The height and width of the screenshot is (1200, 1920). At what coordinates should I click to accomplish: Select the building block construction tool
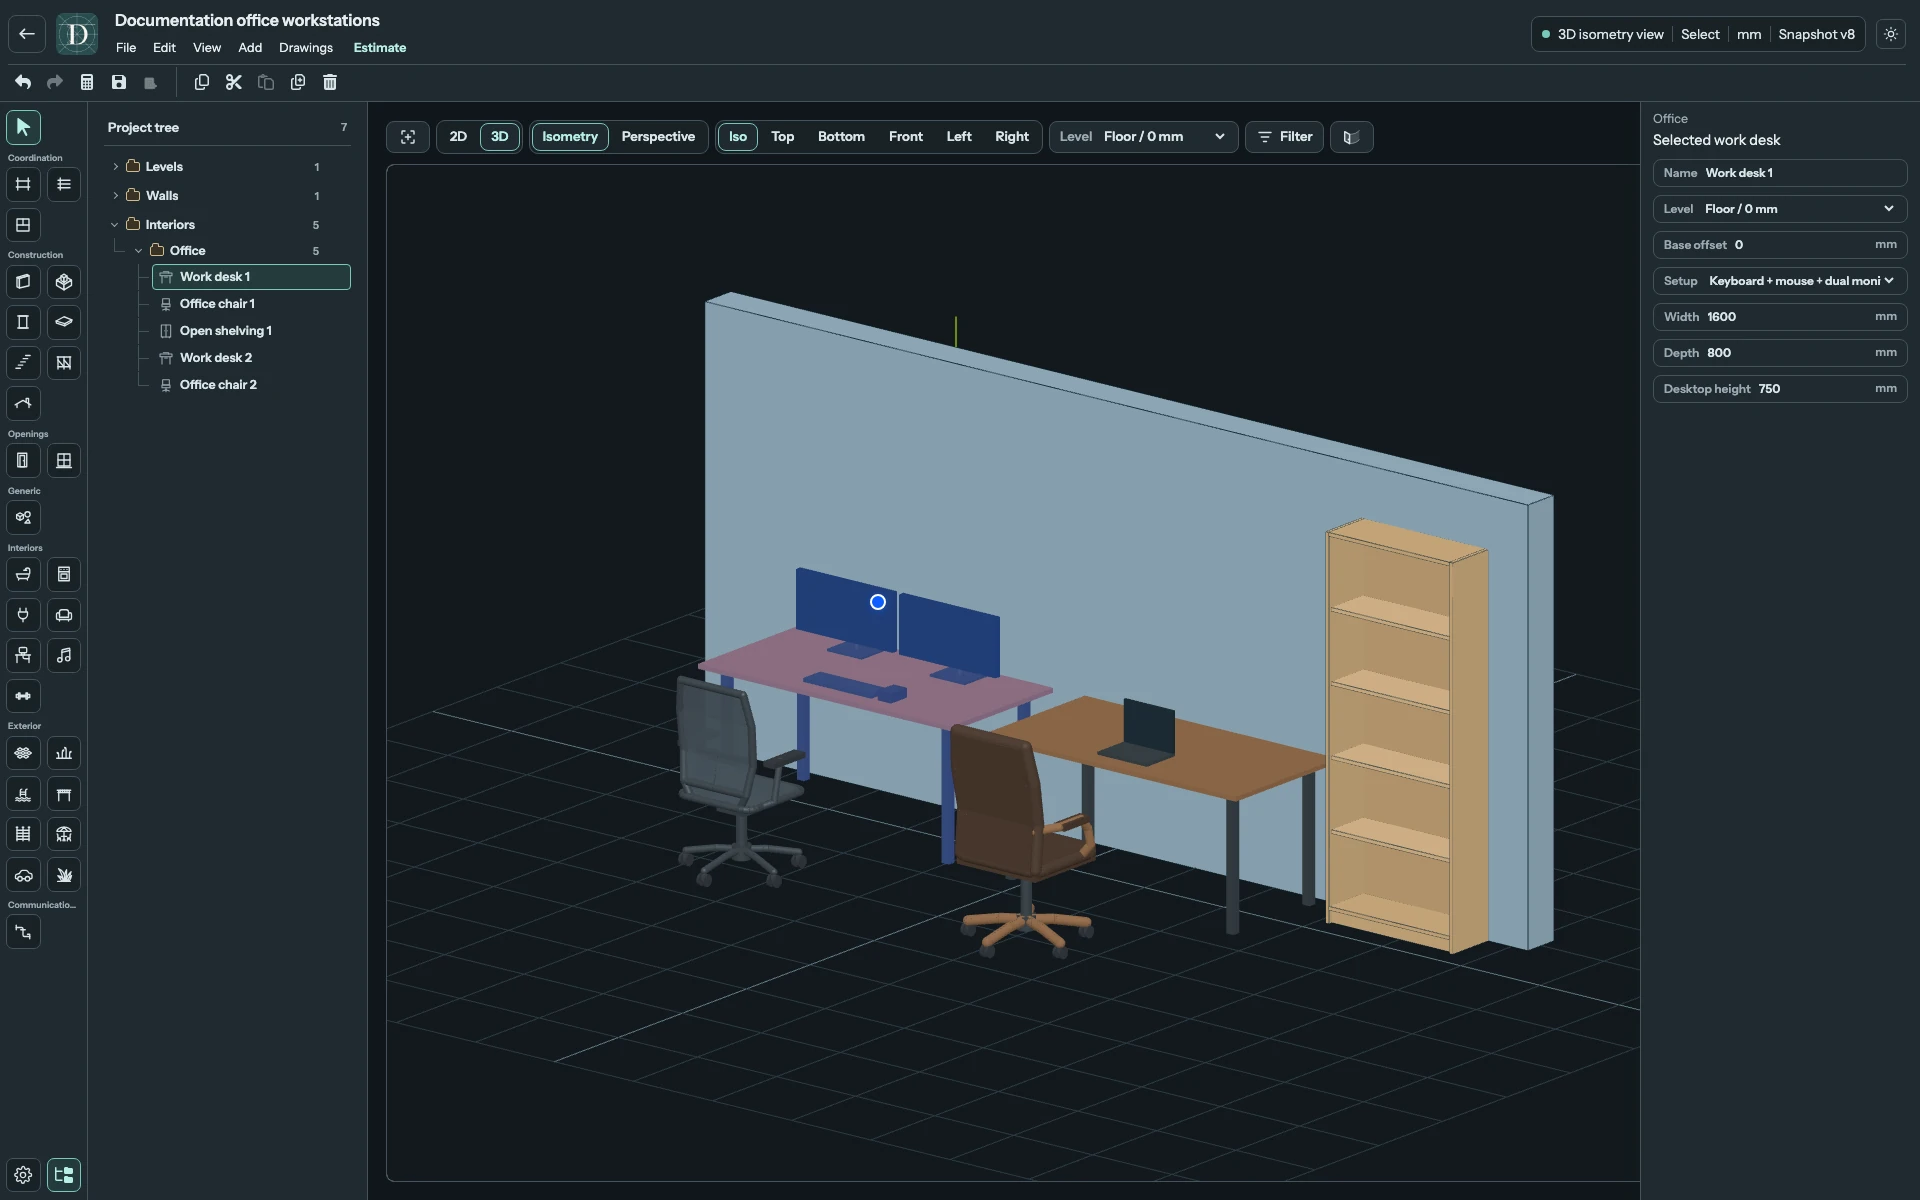pos(64,282)
